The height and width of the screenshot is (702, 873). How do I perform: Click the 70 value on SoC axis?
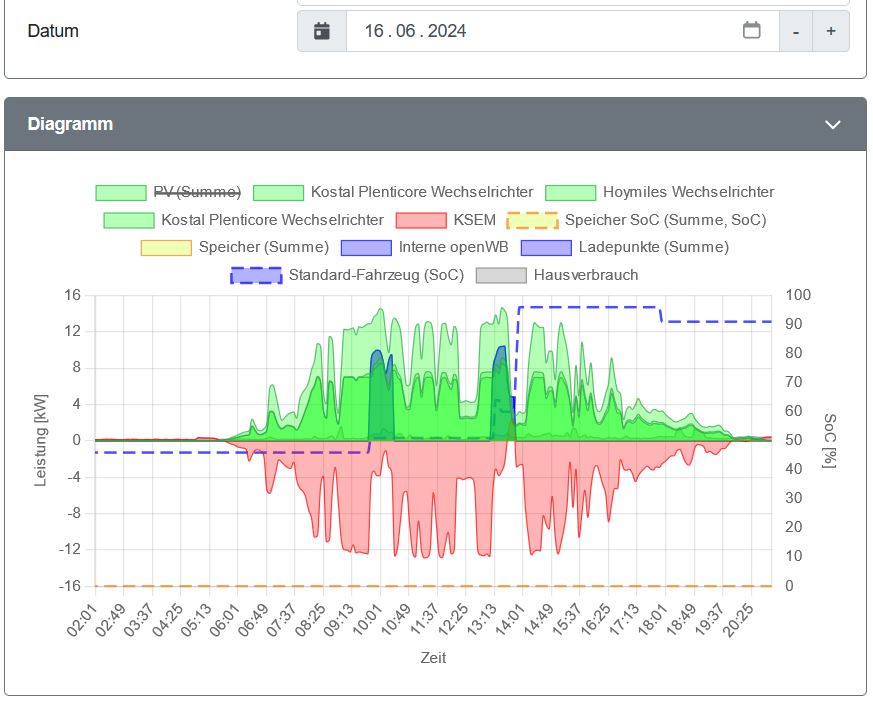tap(793, 382)
